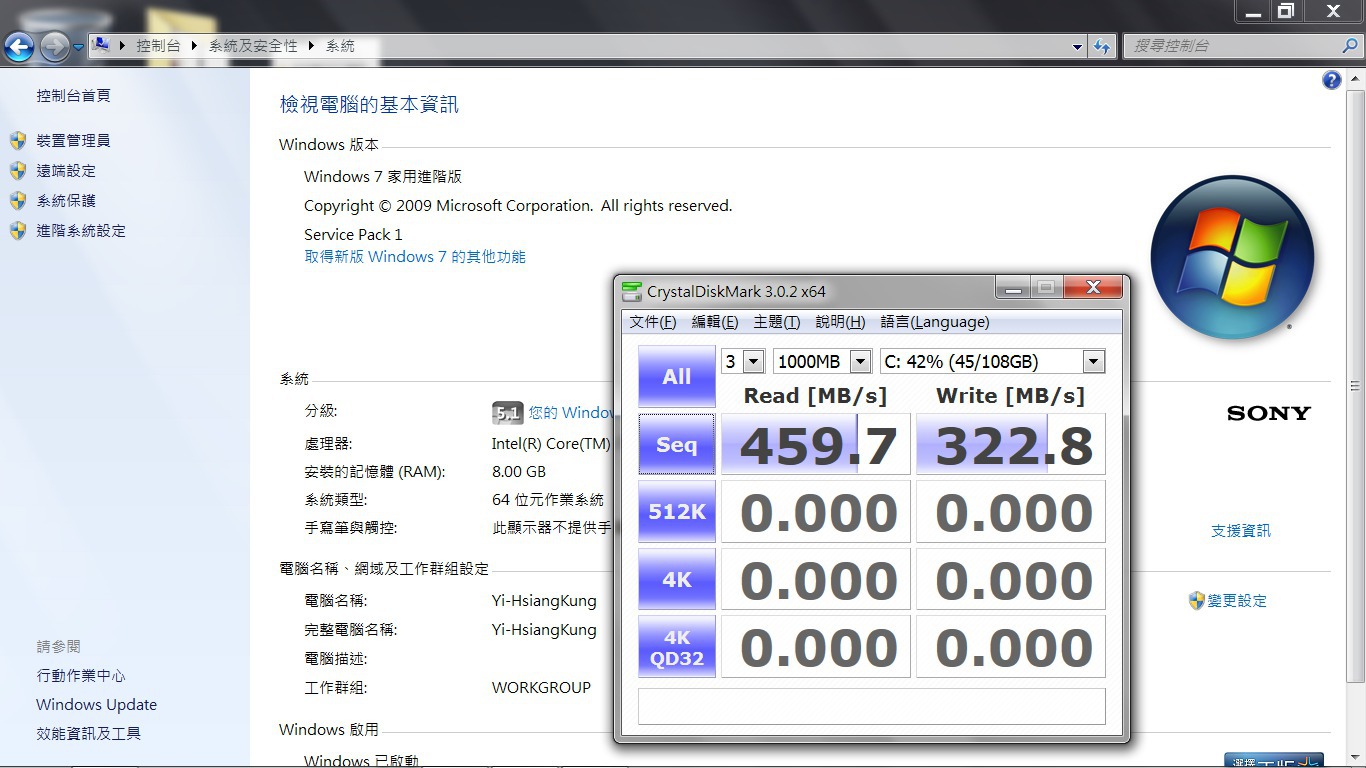This screenshot has width=1366, height=768.
Task: Click the Forward arrow in Control Panel
Action: (x=55, y=46)
